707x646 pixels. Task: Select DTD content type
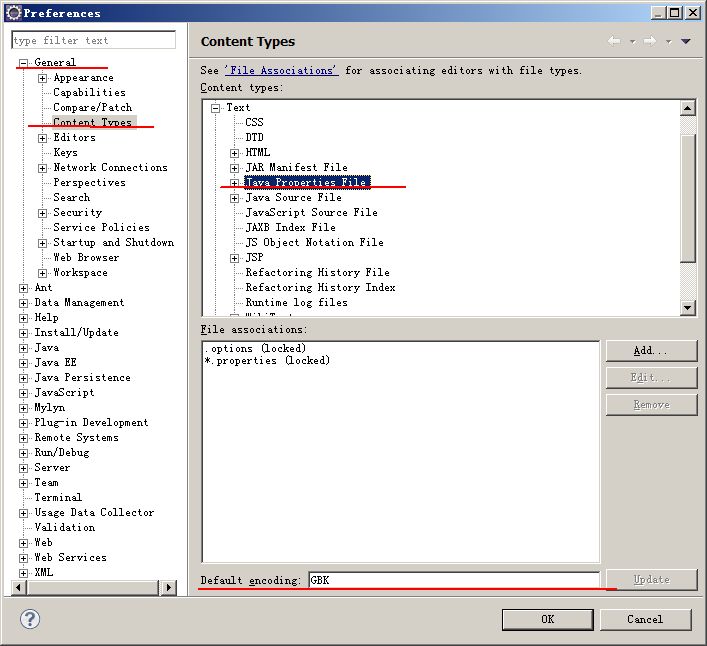click(254, 137)
